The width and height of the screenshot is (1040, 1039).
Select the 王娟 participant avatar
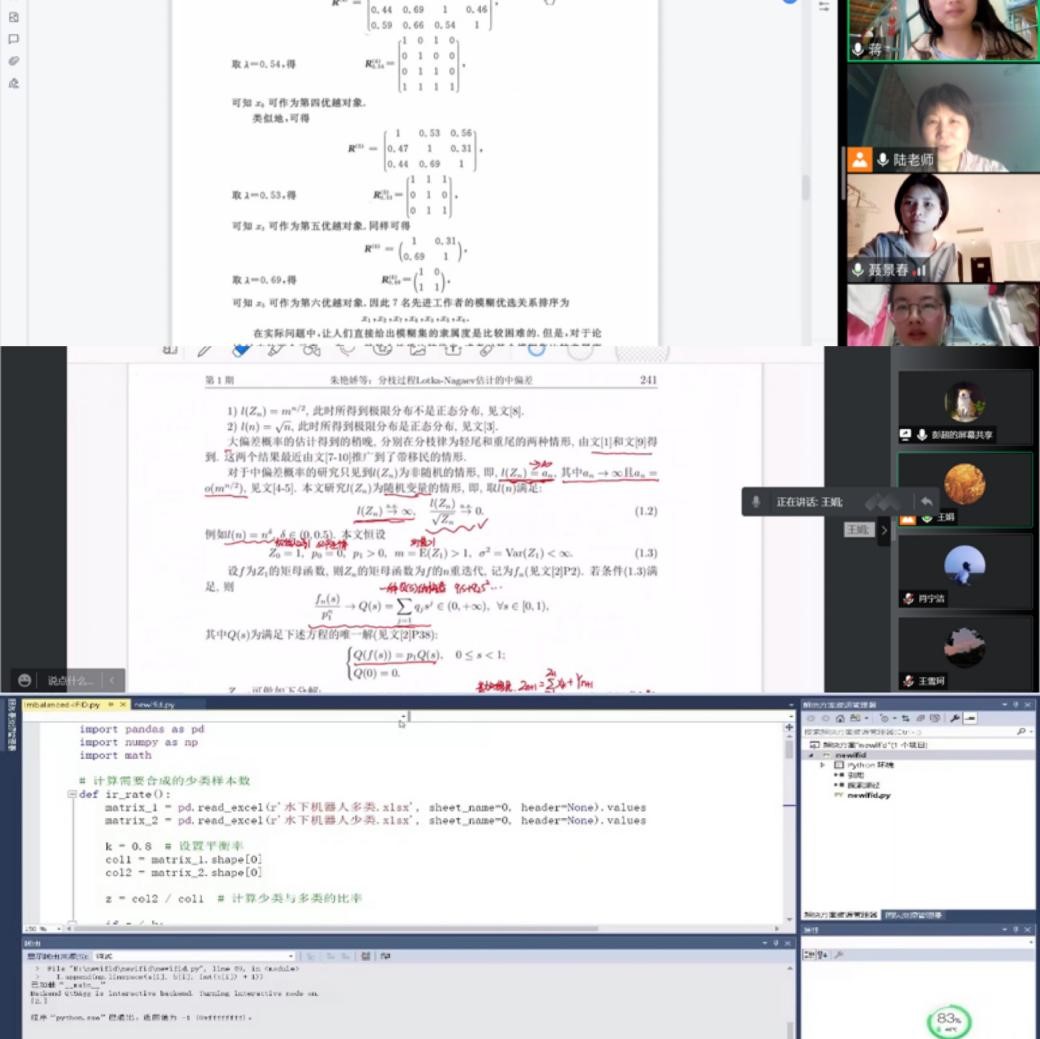pos(964,484)
